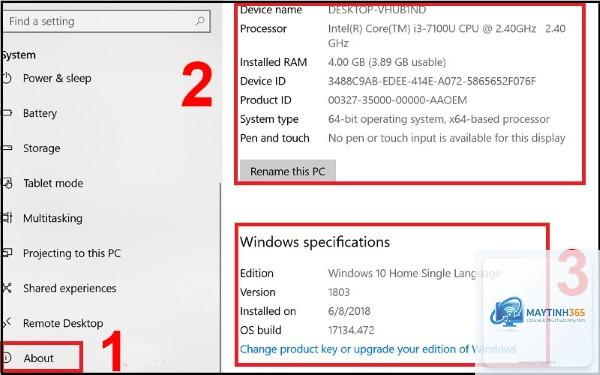Select the 64-bit operating system text
Image resolution: width=600 pixels, height=375 pixels.
tap(439, 119)
